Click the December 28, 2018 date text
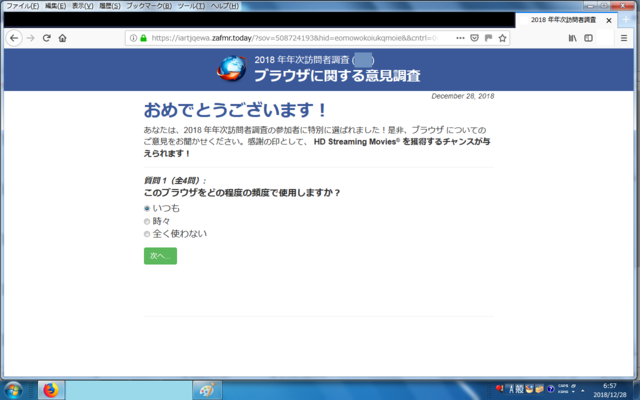The height and width of the screenshot is (400, 640). coord(463,96)
